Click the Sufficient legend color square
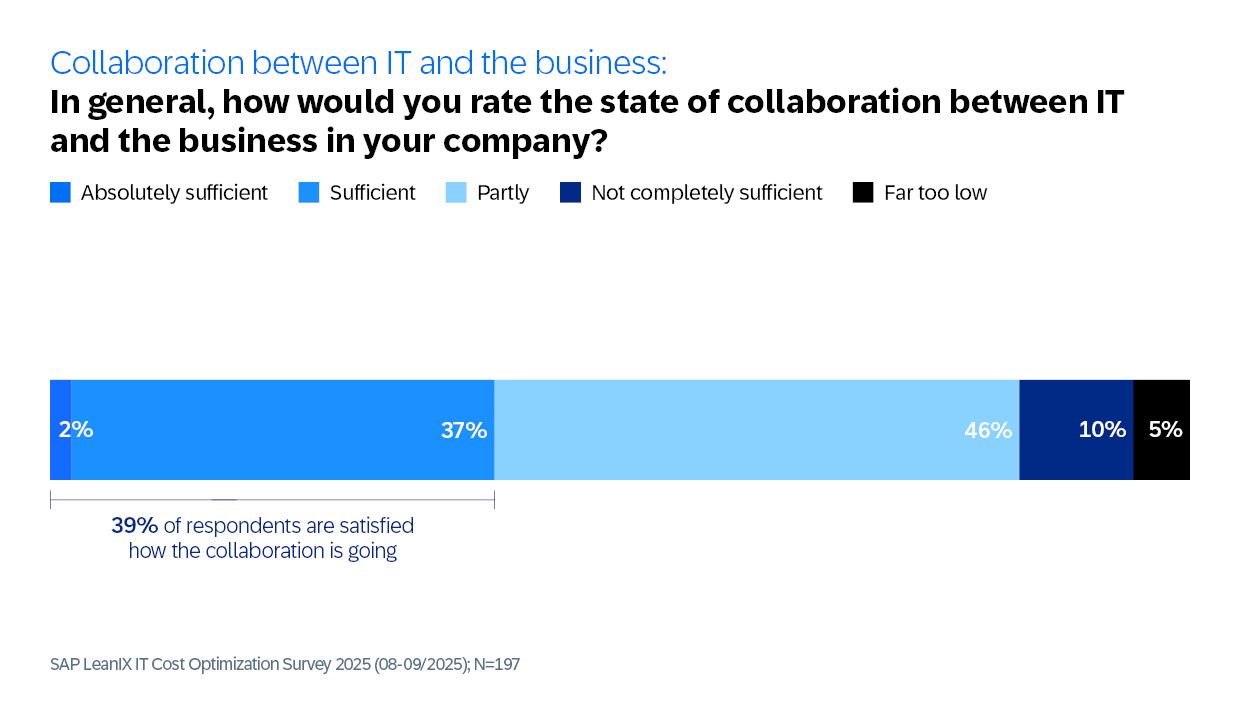 point(309,193)
